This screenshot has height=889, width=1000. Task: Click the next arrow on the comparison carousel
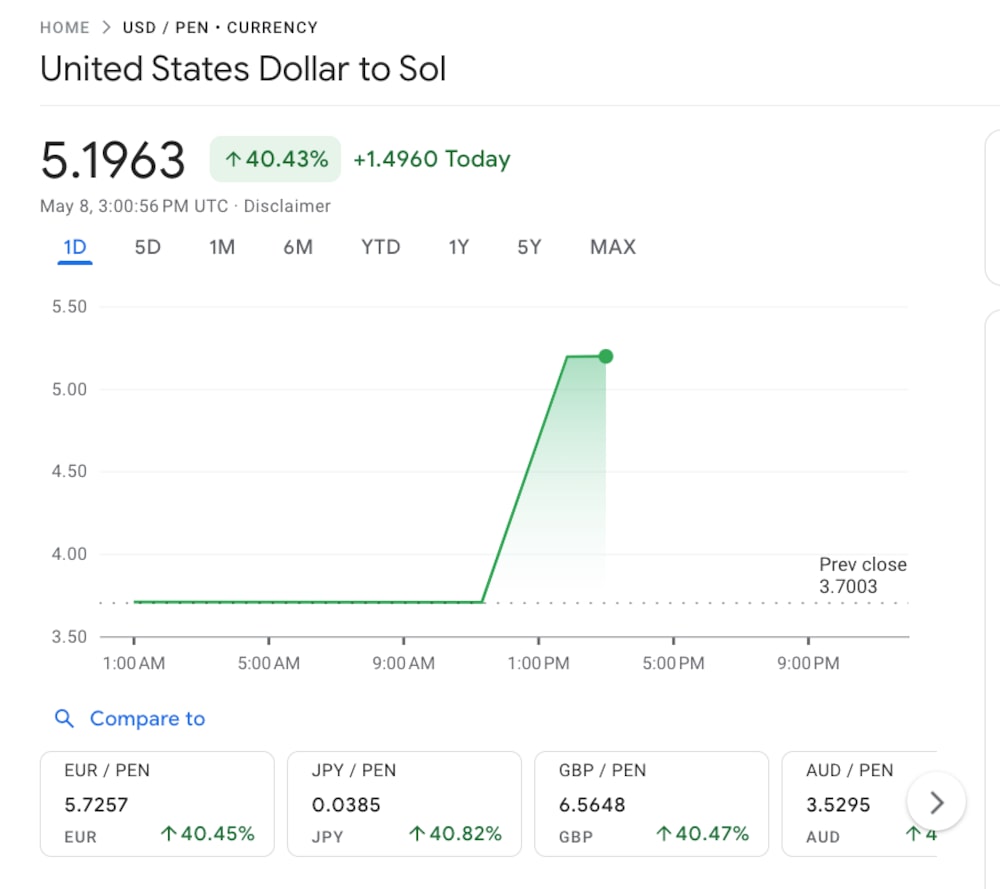coord(936,802)
